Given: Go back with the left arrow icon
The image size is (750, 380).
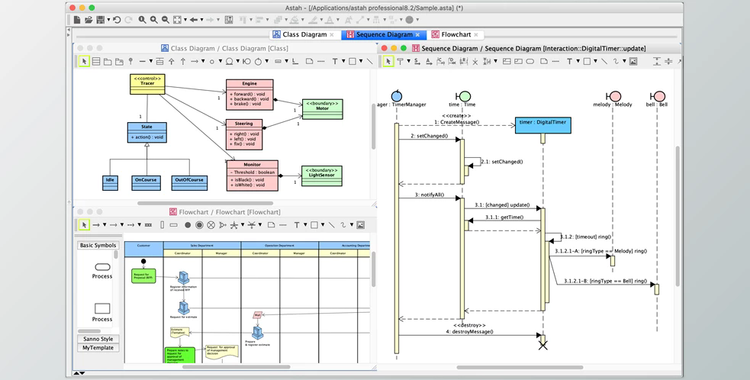Looking at the screenshot, I should [x=194, y=20].
